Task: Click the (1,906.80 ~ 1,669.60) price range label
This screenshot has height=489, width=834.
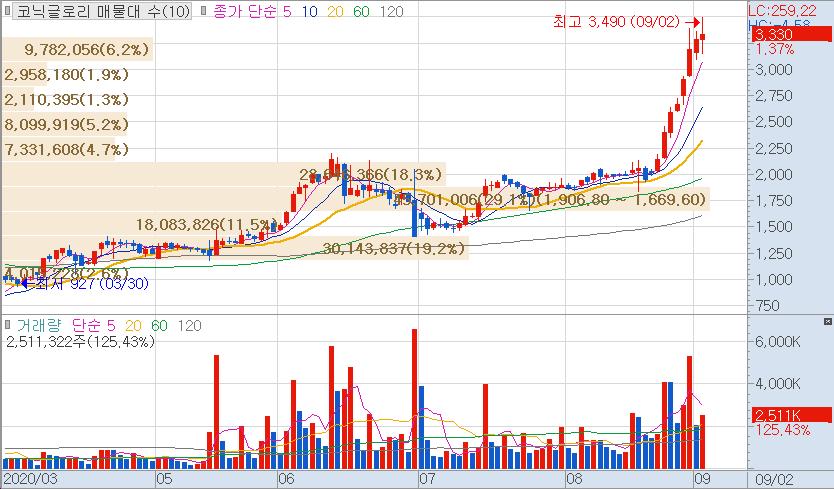Action: click(621, 200)
